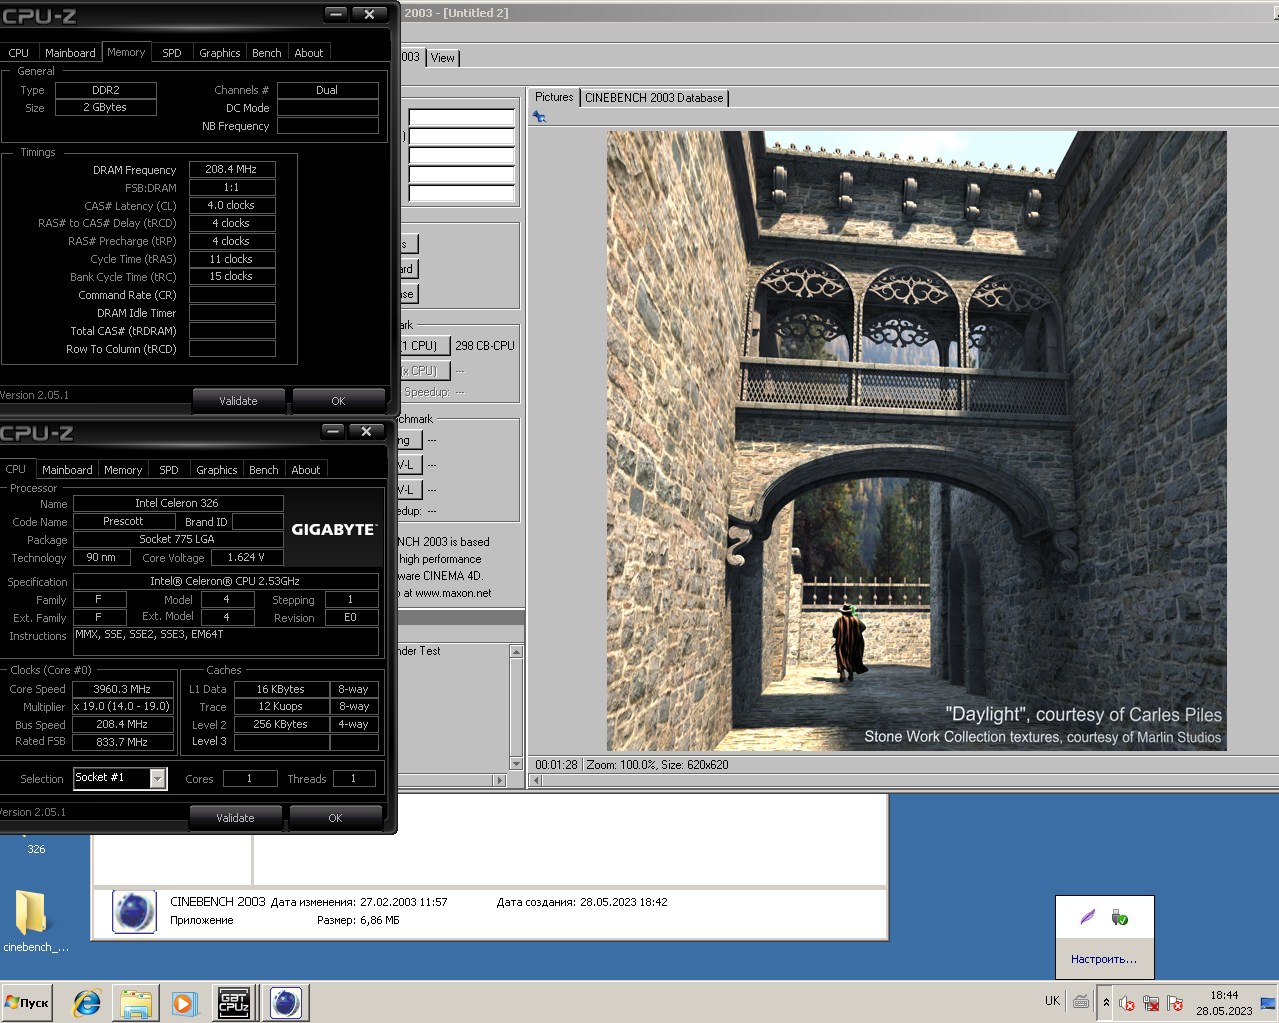Viewport: 1279px width, 1023px height.
Task: Toggle the hidden tray icons arrow
Action: [x=1106, y=1002]
